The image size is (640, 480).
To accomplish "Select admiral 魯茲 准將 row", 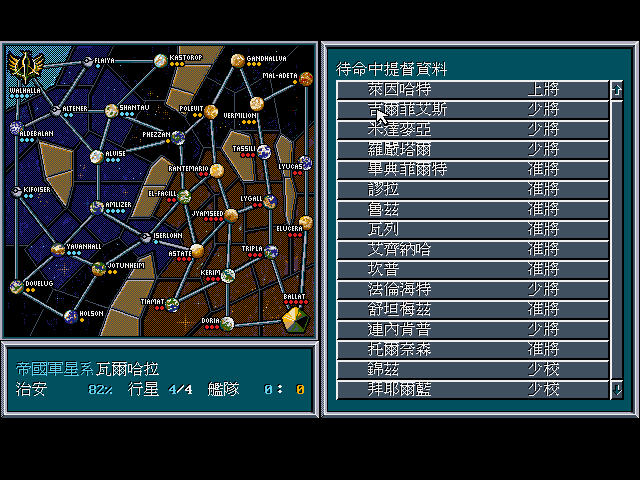I will click(473, 209).
